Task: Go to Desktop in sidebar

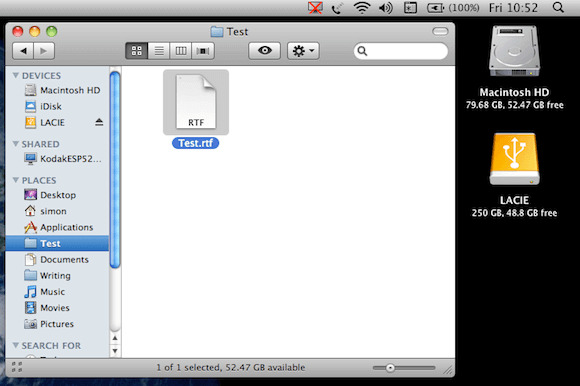Action: [57, 195]
